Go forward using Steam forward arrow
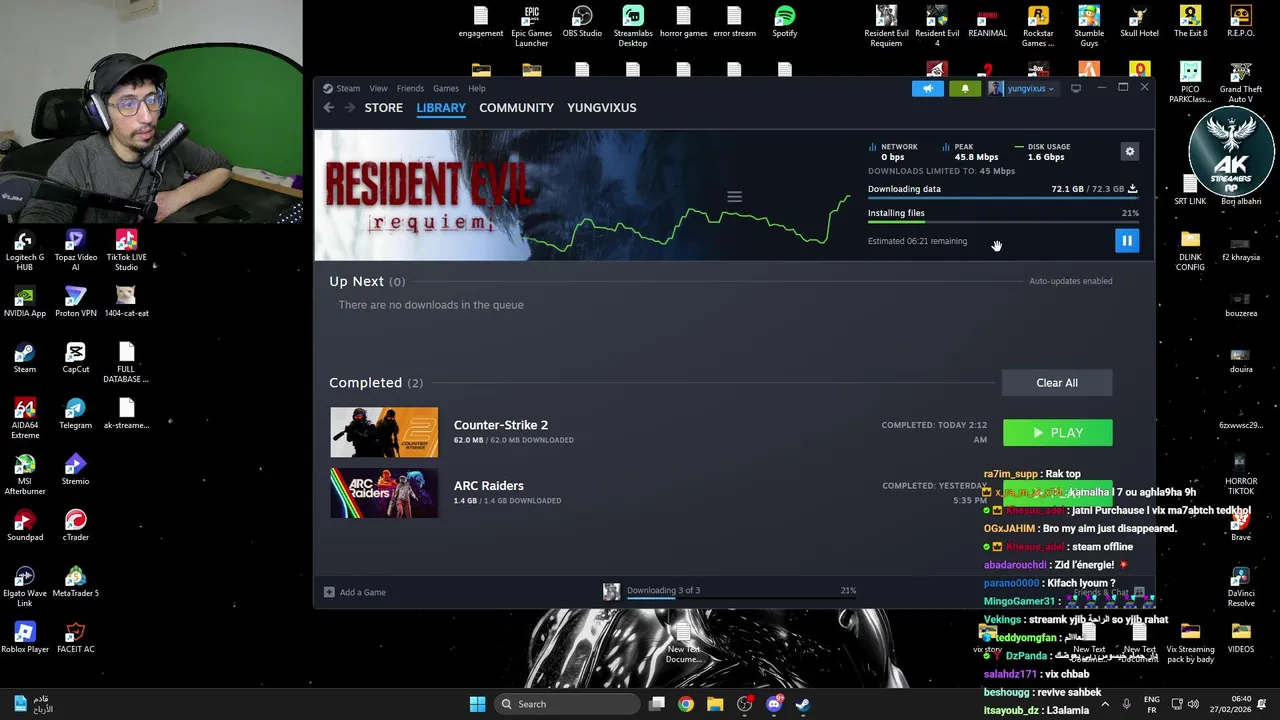1280x720 pixels. point(349,107)
